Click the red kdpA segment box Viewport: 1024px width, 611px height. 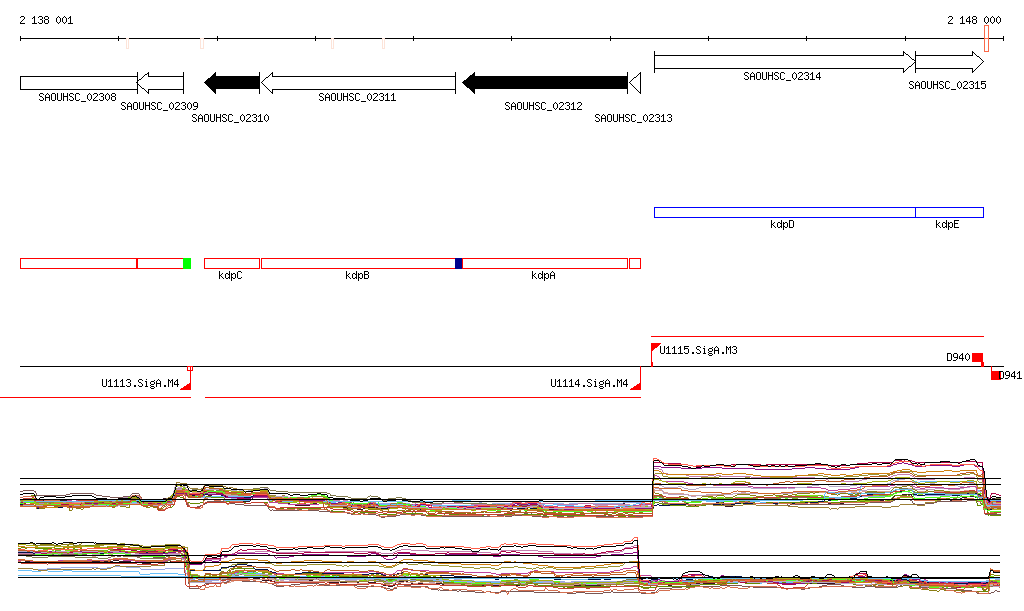point(545,263)
